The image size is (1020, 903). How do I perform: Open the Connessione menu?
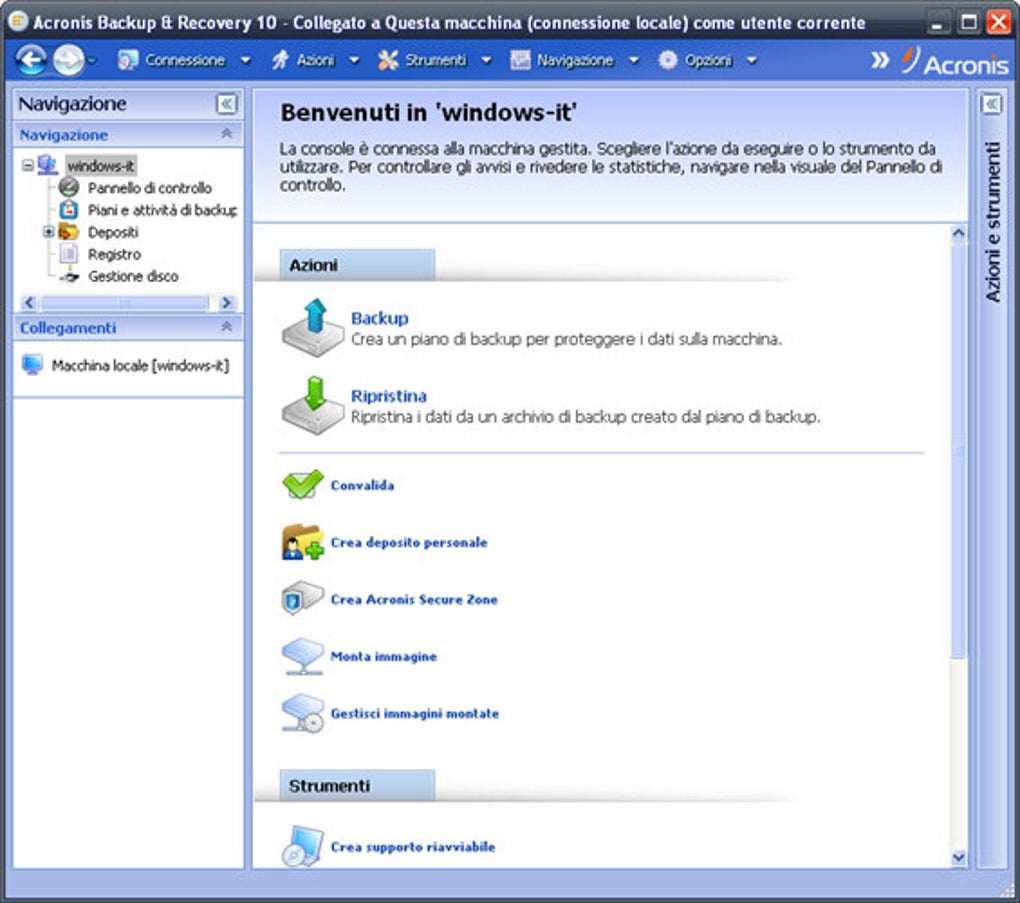pos(180,59)
